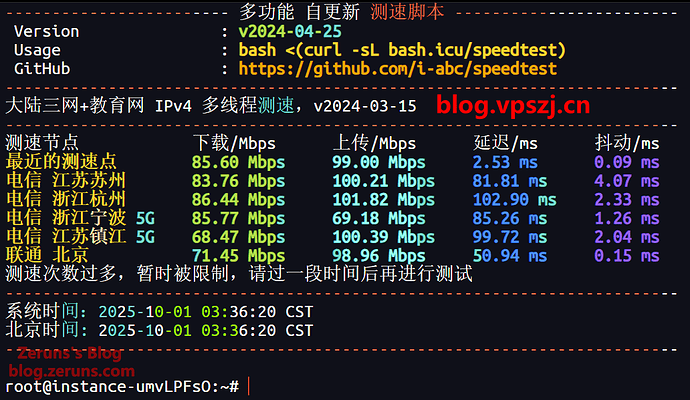Click the 测速脚本 title in red
Image resolution: width=690 pixels, height=400 pixels.
407,12
